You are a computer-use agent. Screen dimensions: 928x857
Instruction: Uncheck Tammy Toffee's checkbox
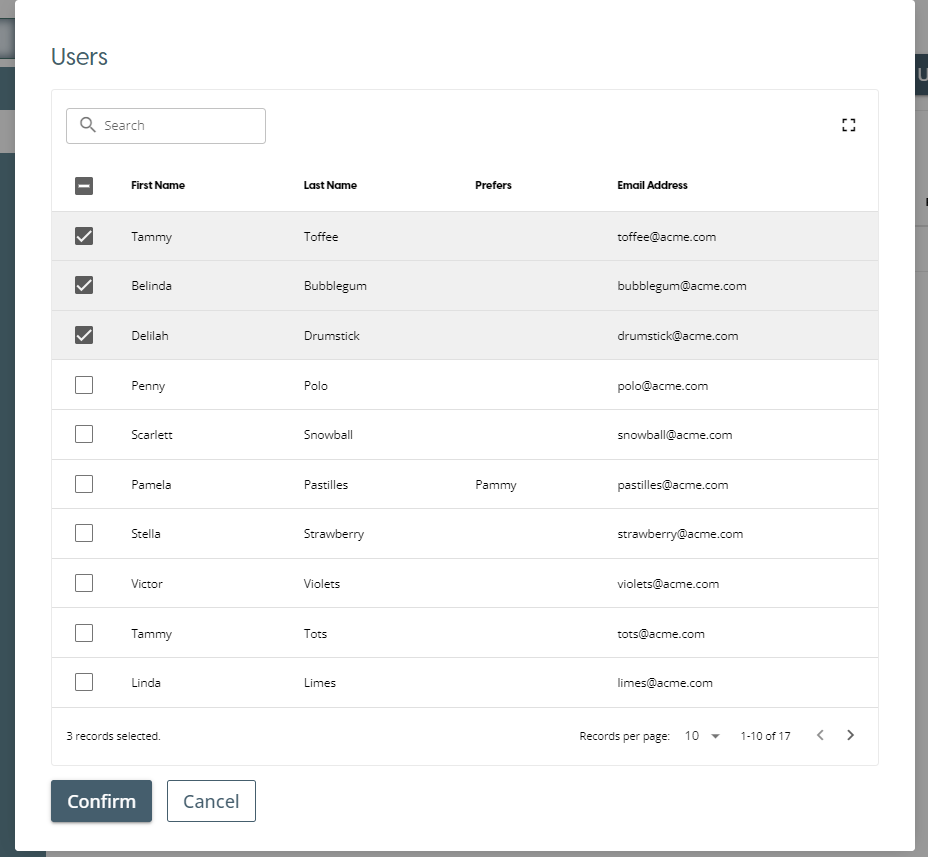pyautogui.click(x=84, y=236)
